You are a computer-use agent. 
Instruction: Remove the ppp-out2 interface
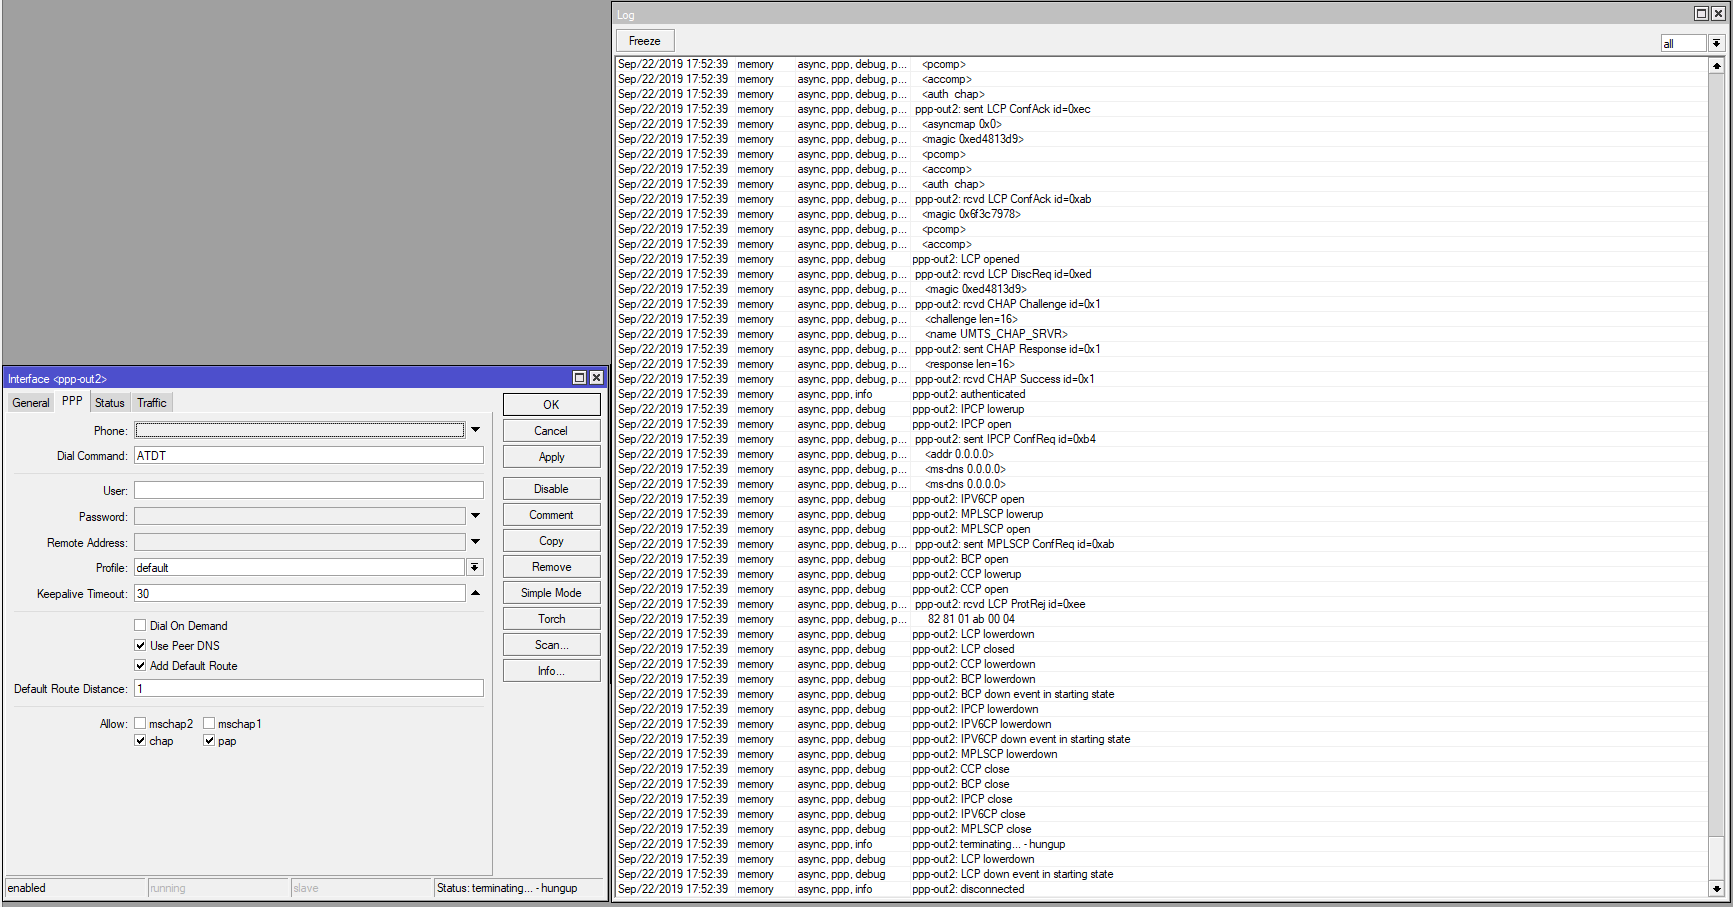(551, 567)
